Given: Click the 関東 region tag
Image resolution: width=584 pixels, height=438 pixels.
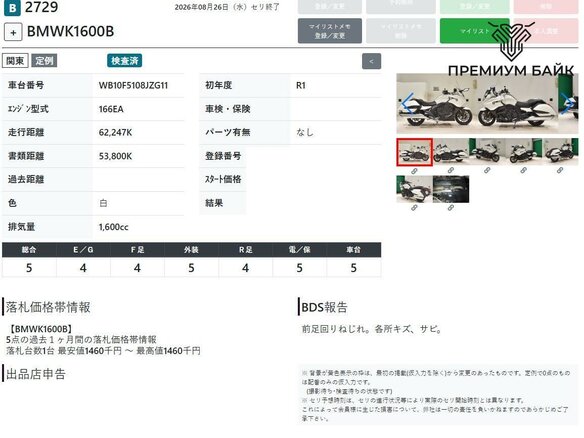Looking at the screenshot, I should click(15, 61).
